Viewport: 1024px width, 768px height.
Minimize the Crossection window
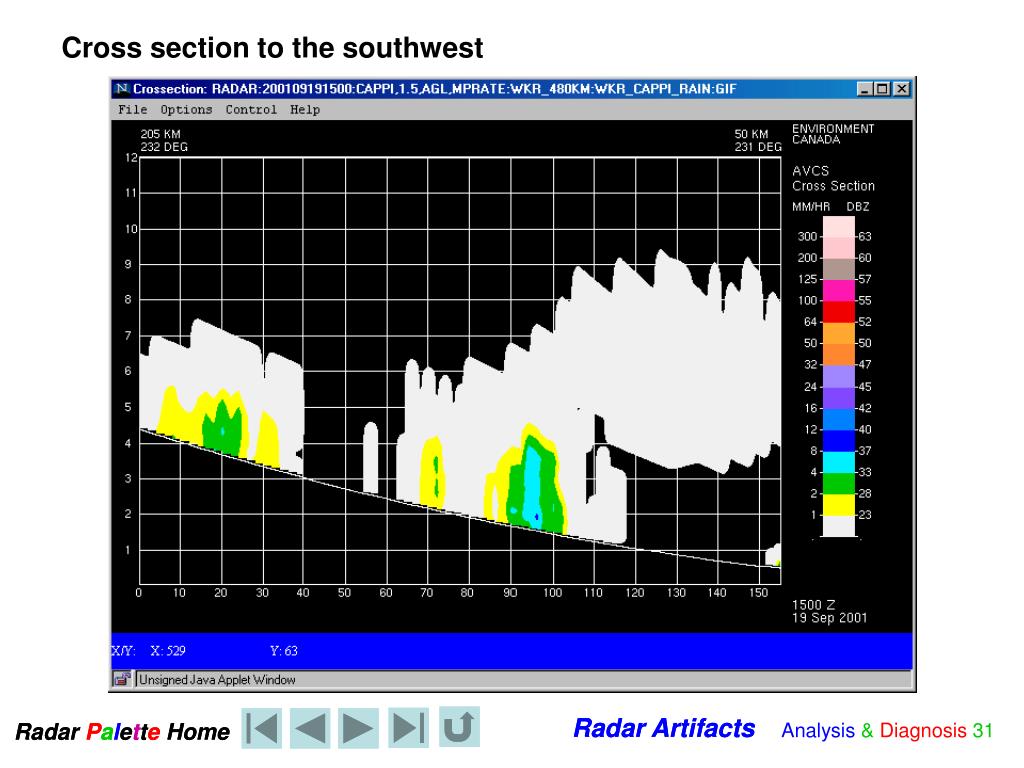865,89
